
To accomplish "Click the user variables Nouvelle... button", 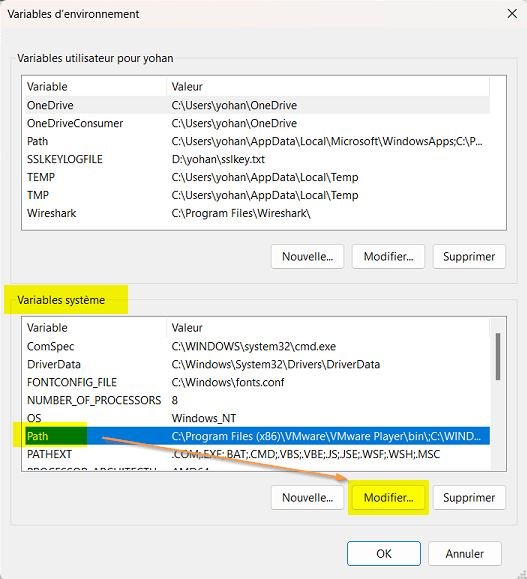I will (x=307, y=257).
